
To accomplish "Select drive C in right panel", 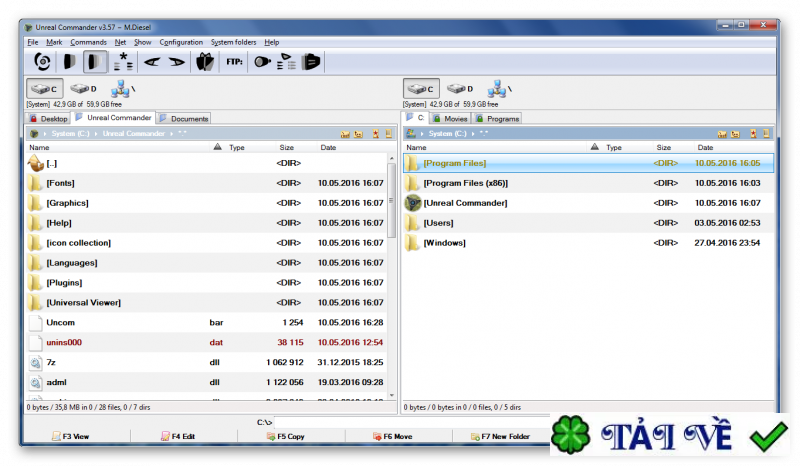I will tap(421, 89).
